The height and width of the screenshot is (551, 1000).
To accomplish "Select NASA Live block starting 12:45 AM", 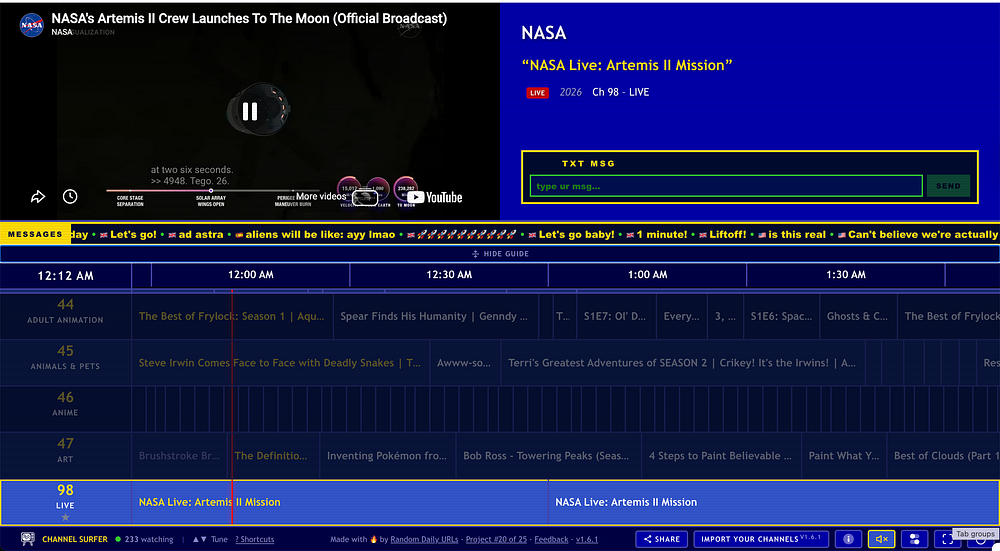I will click(774, 503).
